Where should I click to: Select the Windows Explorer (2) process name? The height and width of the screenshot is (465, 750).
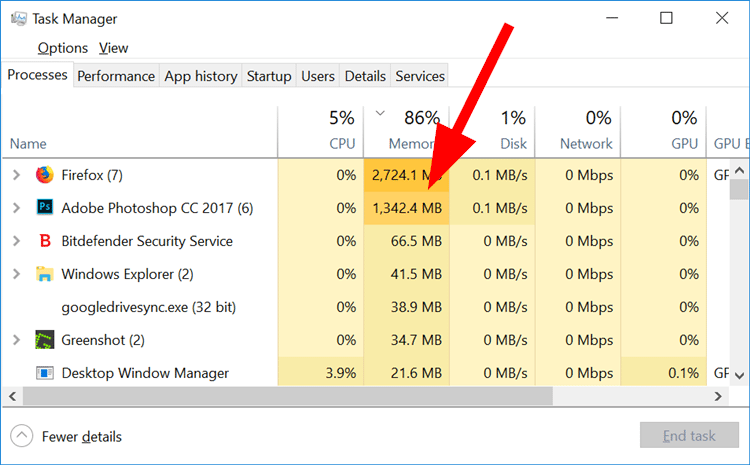127,274
